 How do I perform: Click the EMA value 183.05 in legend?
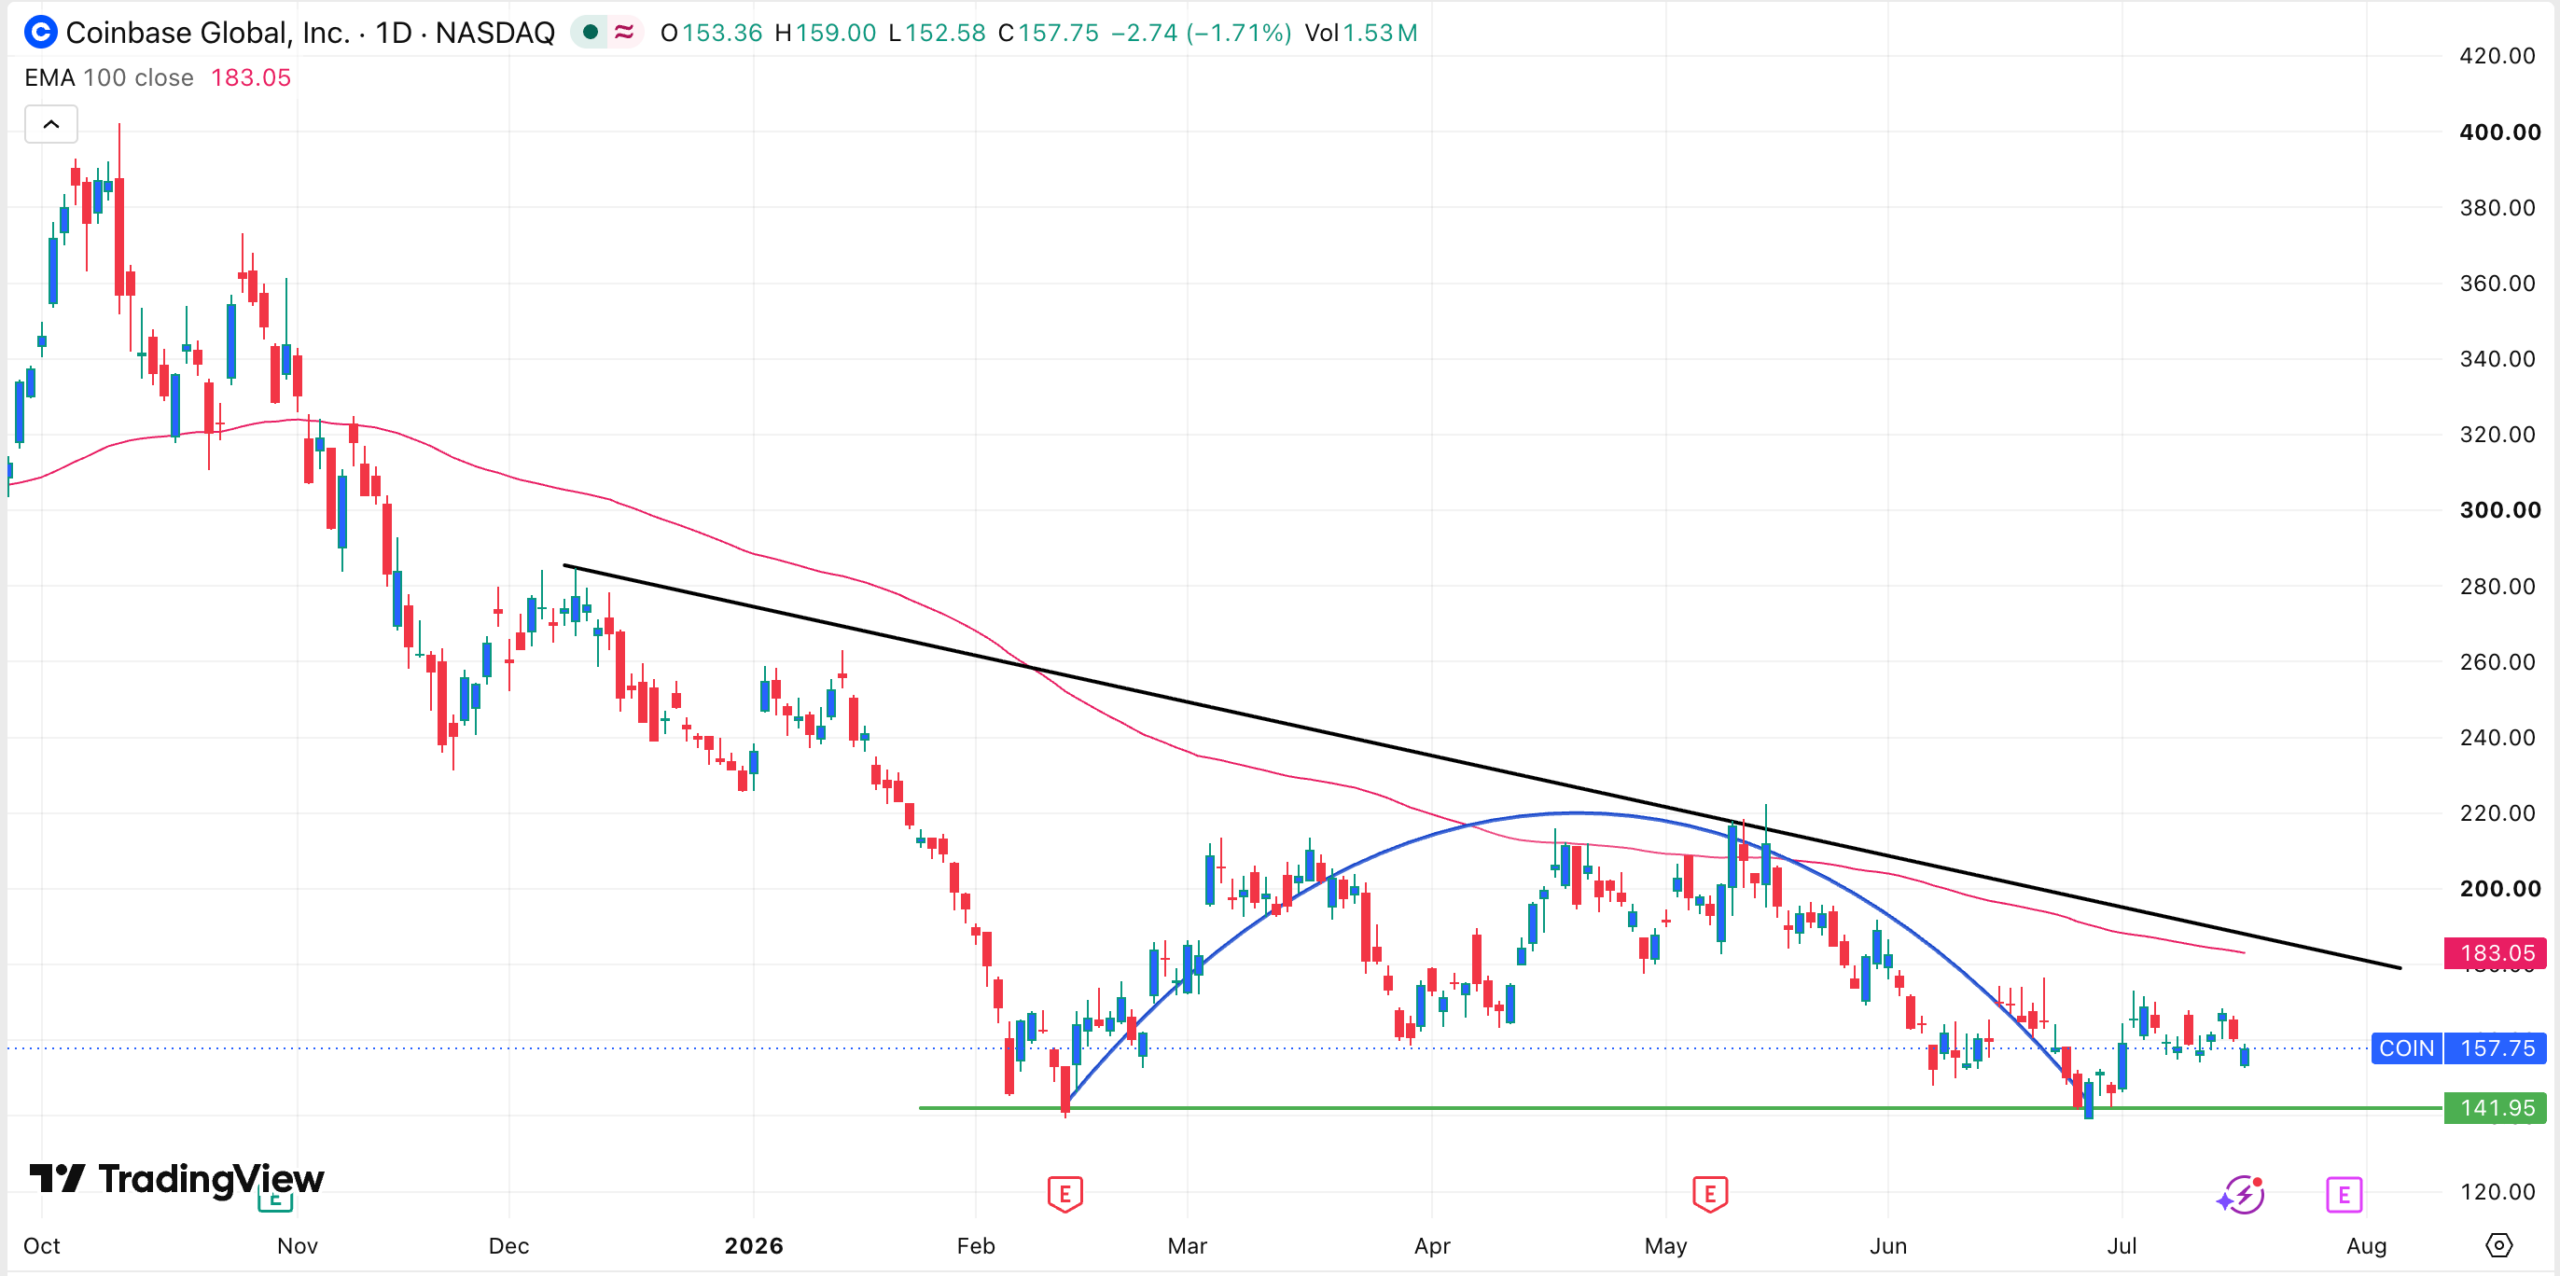pos(251,78)
